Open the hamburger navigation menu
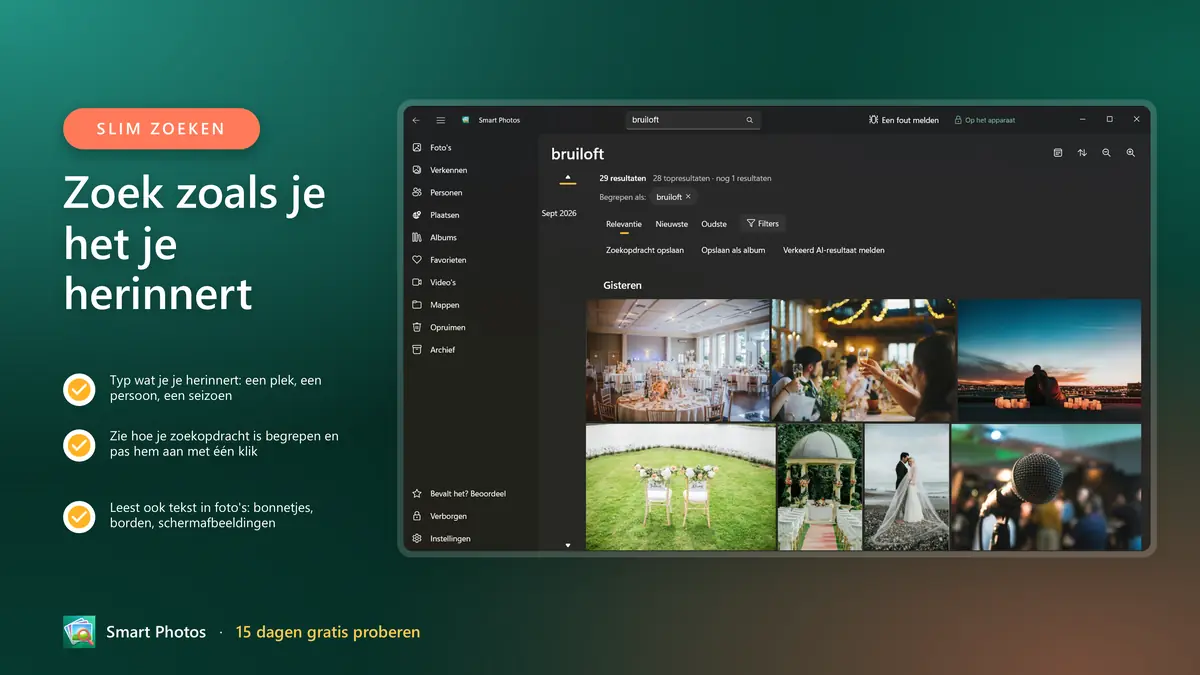 pos(440,120)
